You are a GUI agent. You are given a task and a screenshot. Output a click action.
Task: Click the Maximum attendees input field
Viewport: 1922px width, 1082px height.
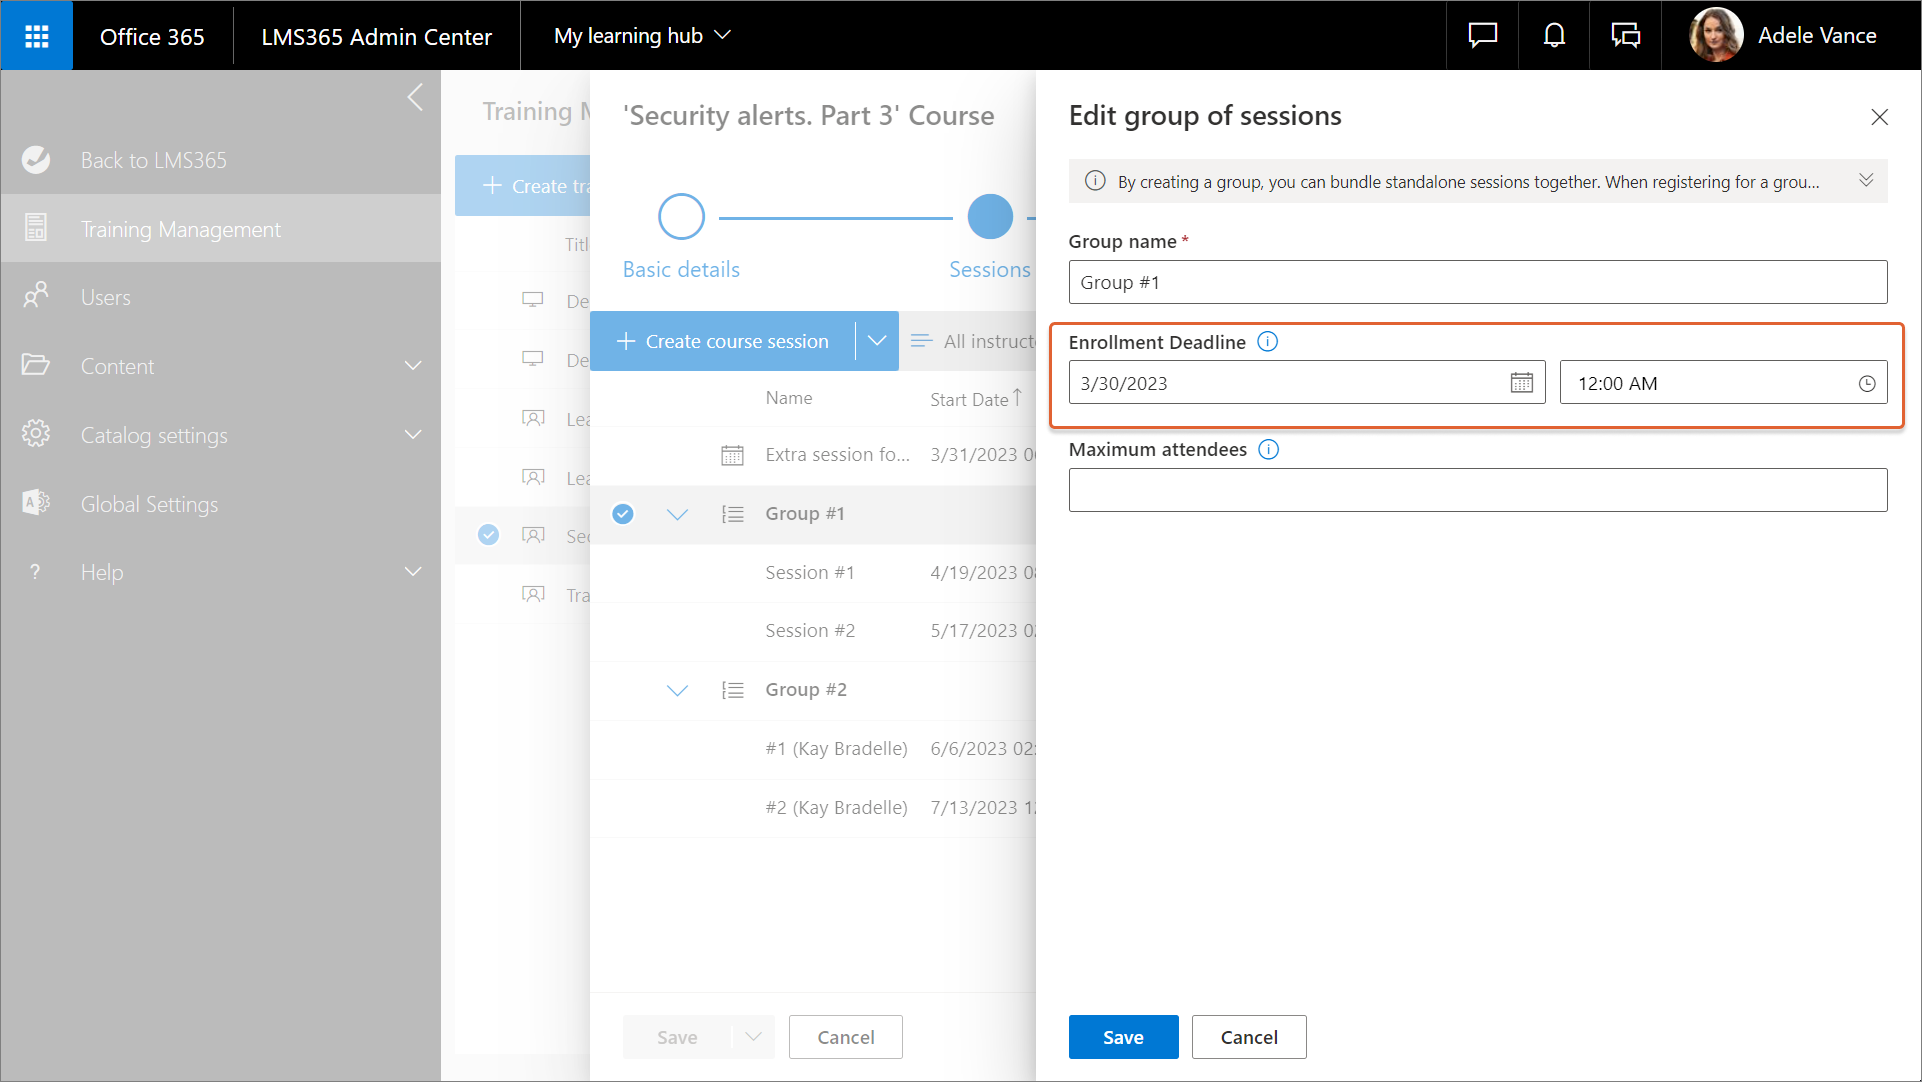pyautogui.click(x=1477, y=491)
